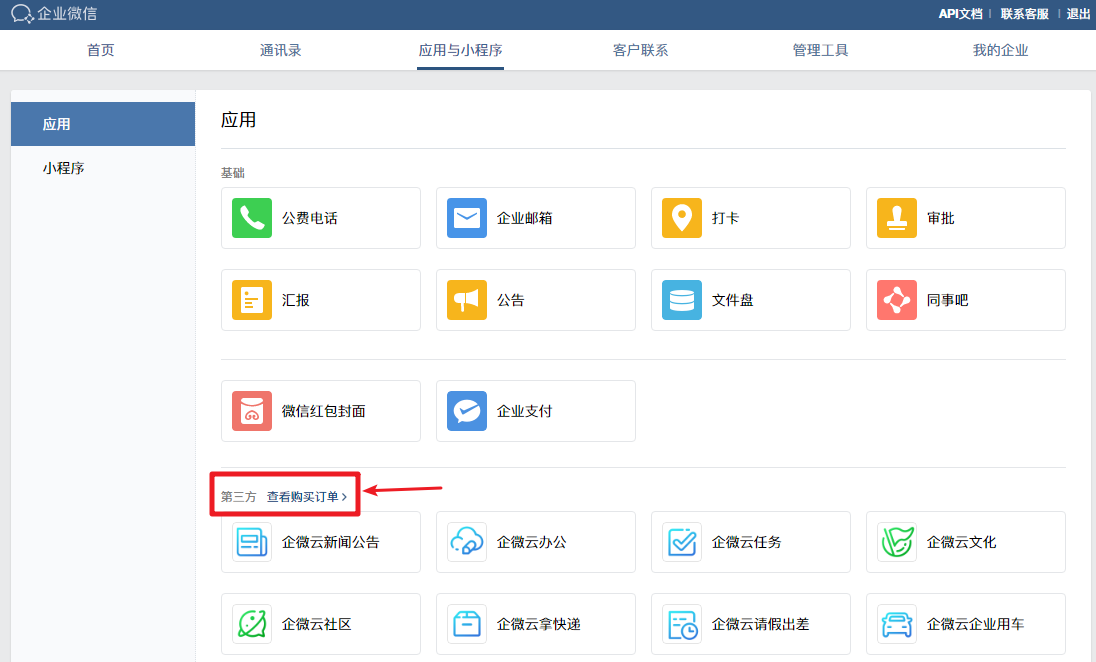Click the 联系客服 link
Screen dimensions: 1096x662
1024,14
